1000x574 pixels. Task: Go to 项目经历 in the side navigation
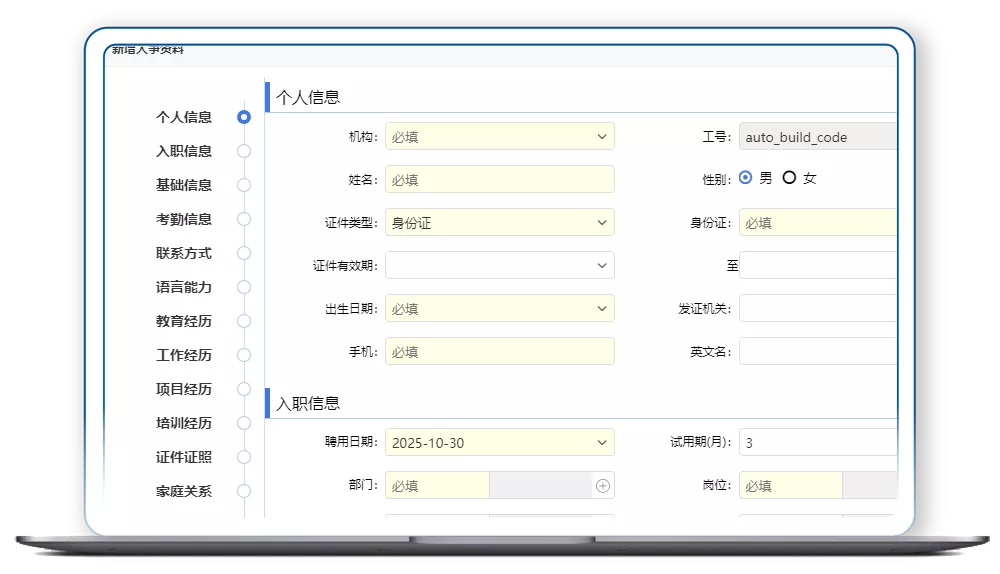point(184,389)
